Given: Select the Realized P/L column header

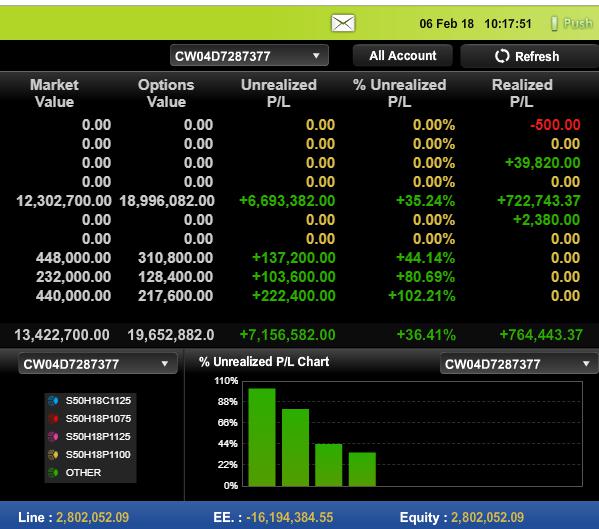Looking at the screenshot, I should 522,93.
